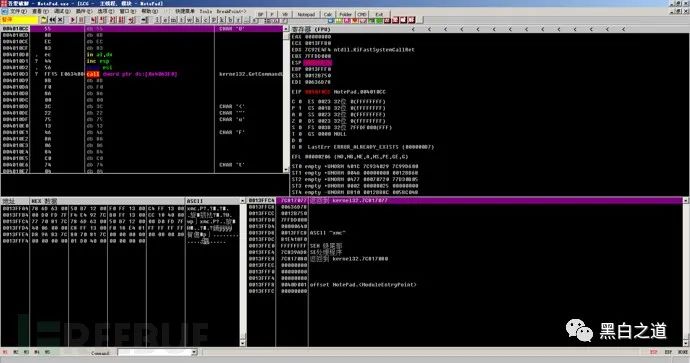Click the close program X toolbar icon
The width and height of the screenshot is (690, 363).
[x=60, y=20]
